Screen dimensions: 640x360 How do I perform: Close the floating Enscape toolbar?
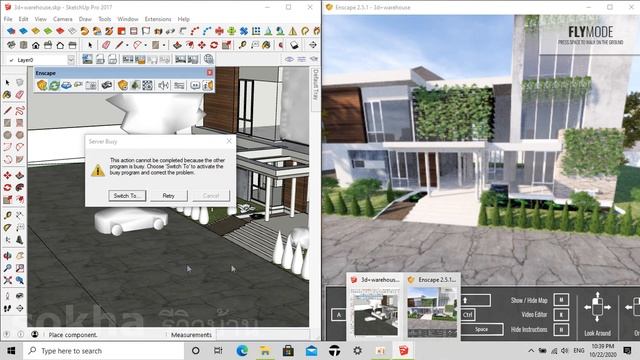(209, 73)
